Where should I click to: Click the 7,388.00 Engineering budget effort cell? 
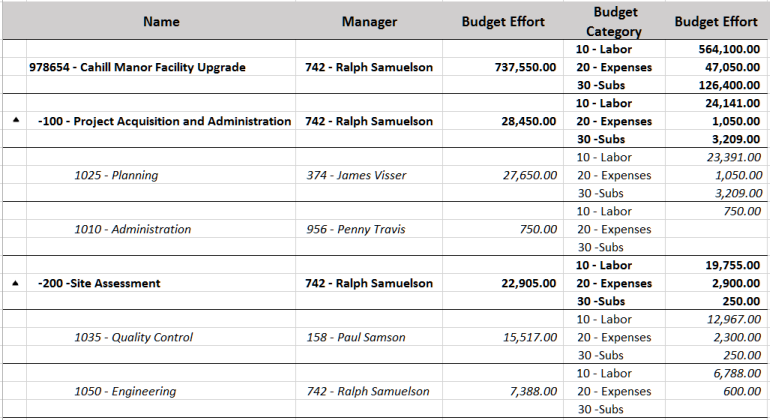point(529,392)
